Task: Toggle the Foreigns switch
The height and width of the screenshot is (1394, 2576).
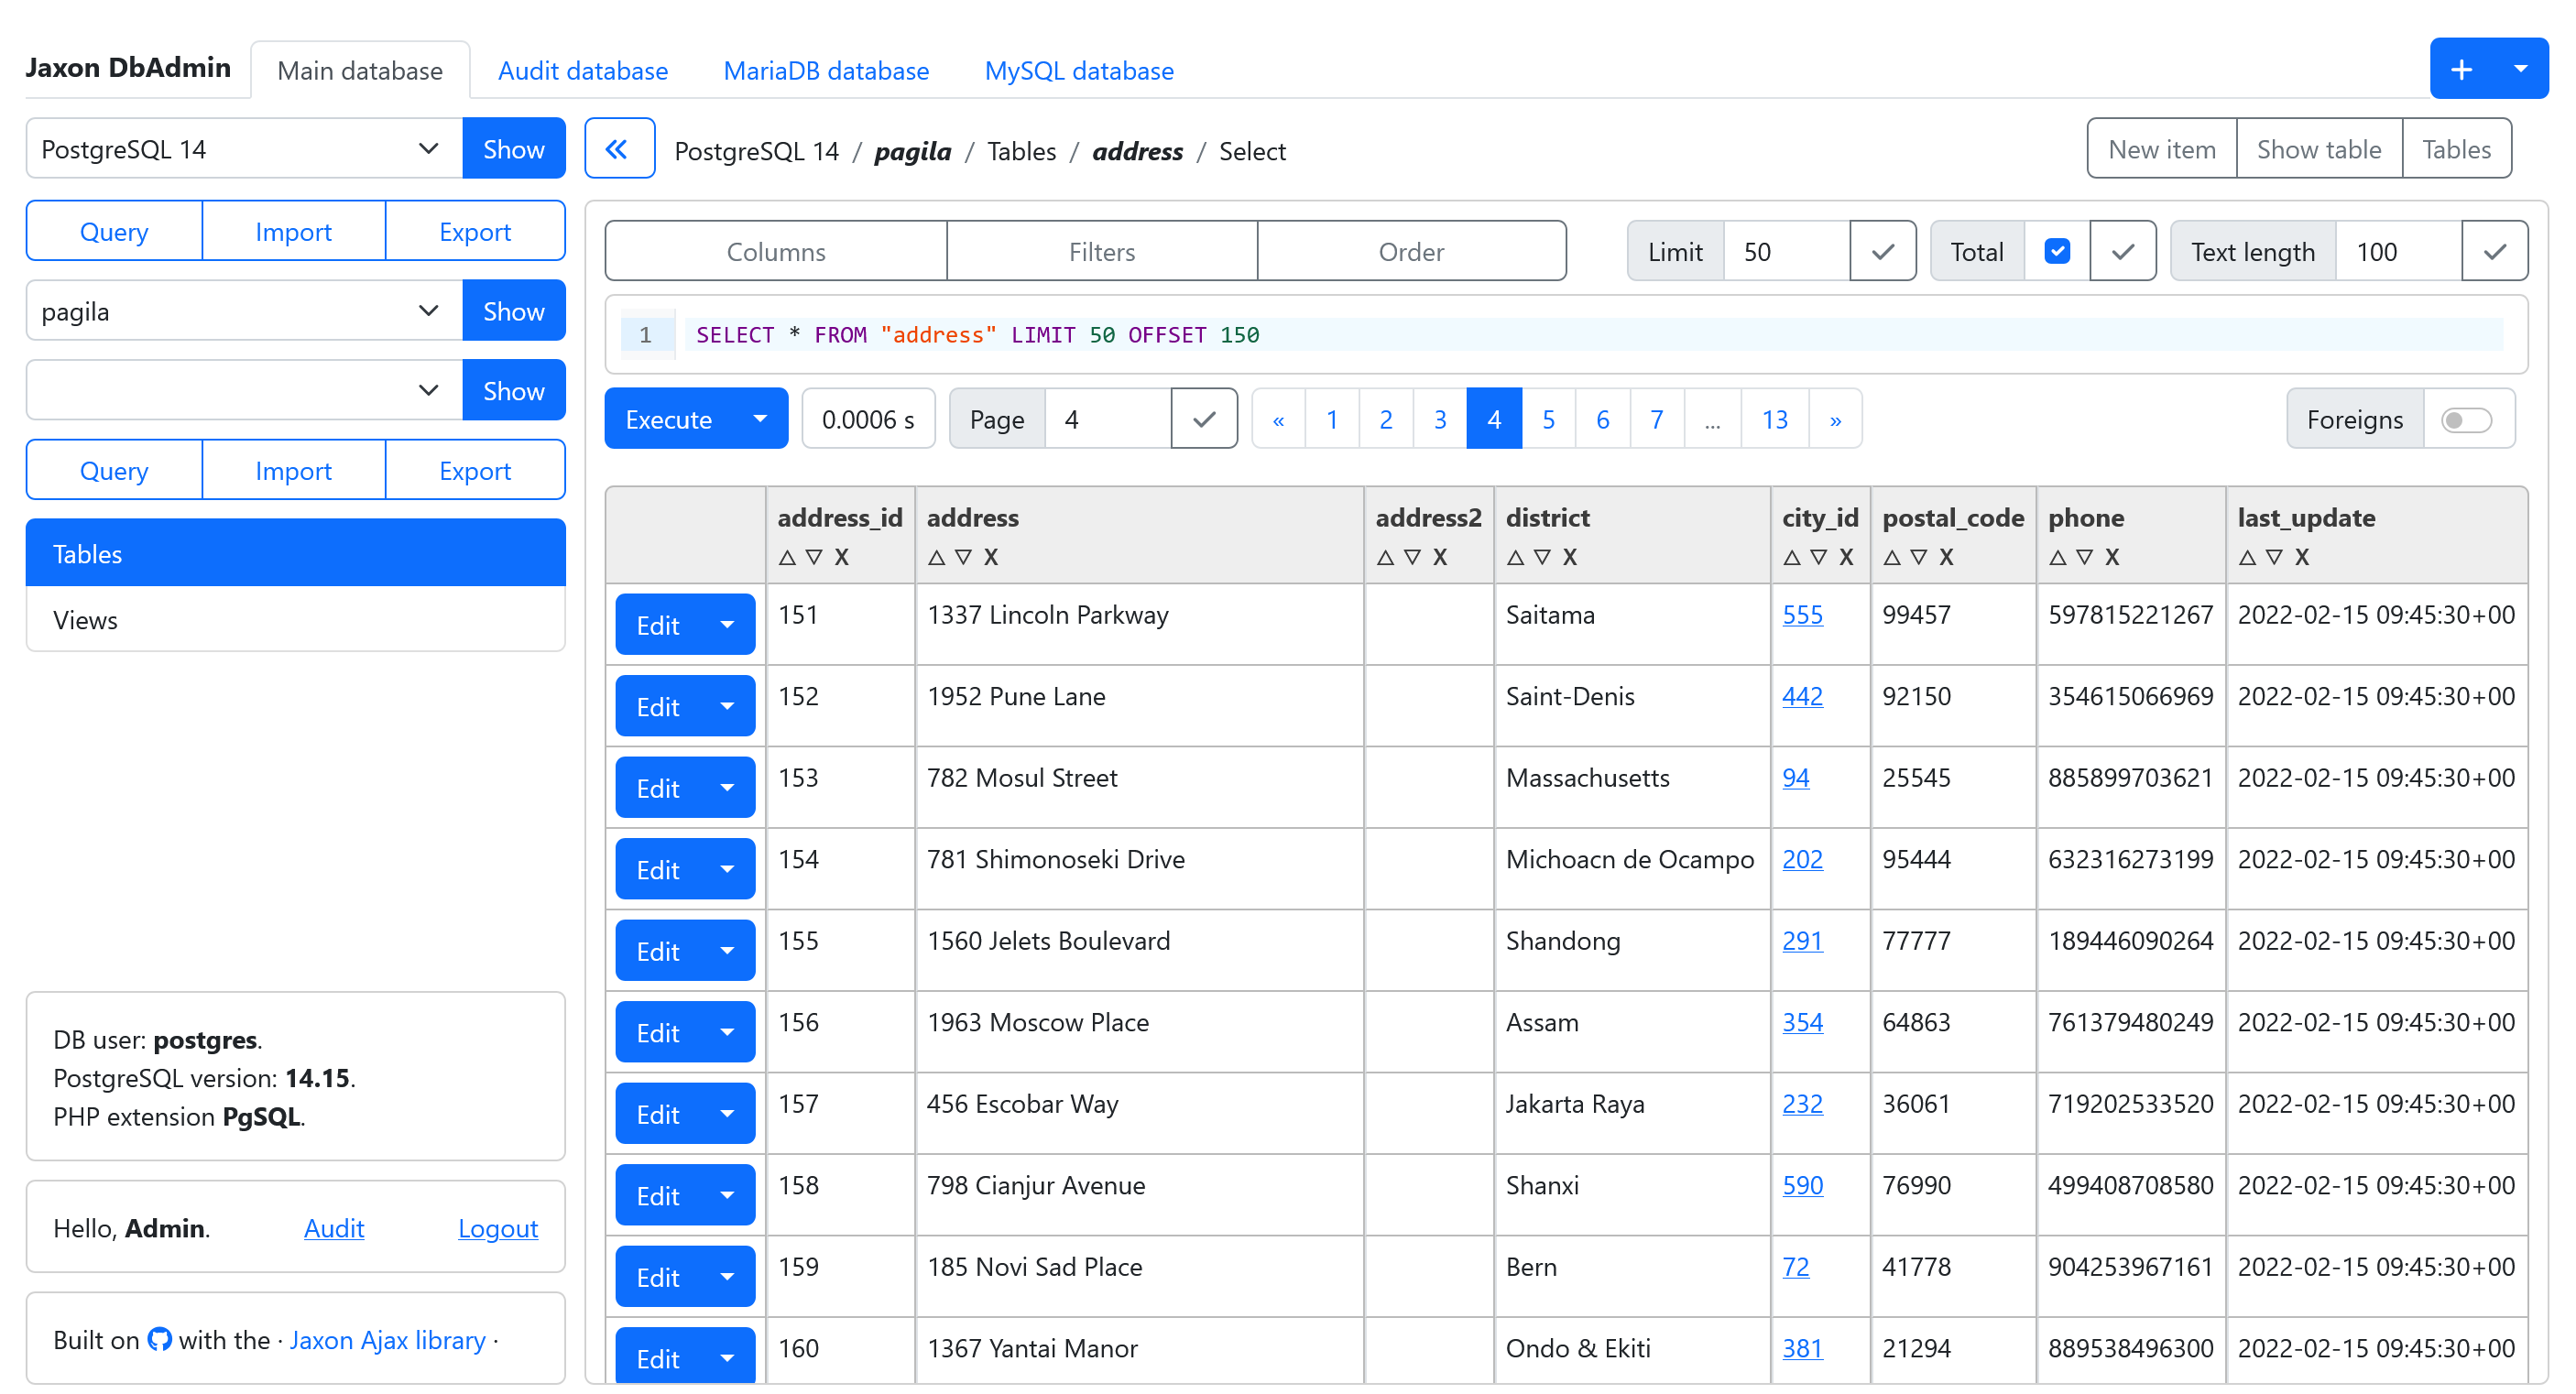Action: tap(2466, 419)
